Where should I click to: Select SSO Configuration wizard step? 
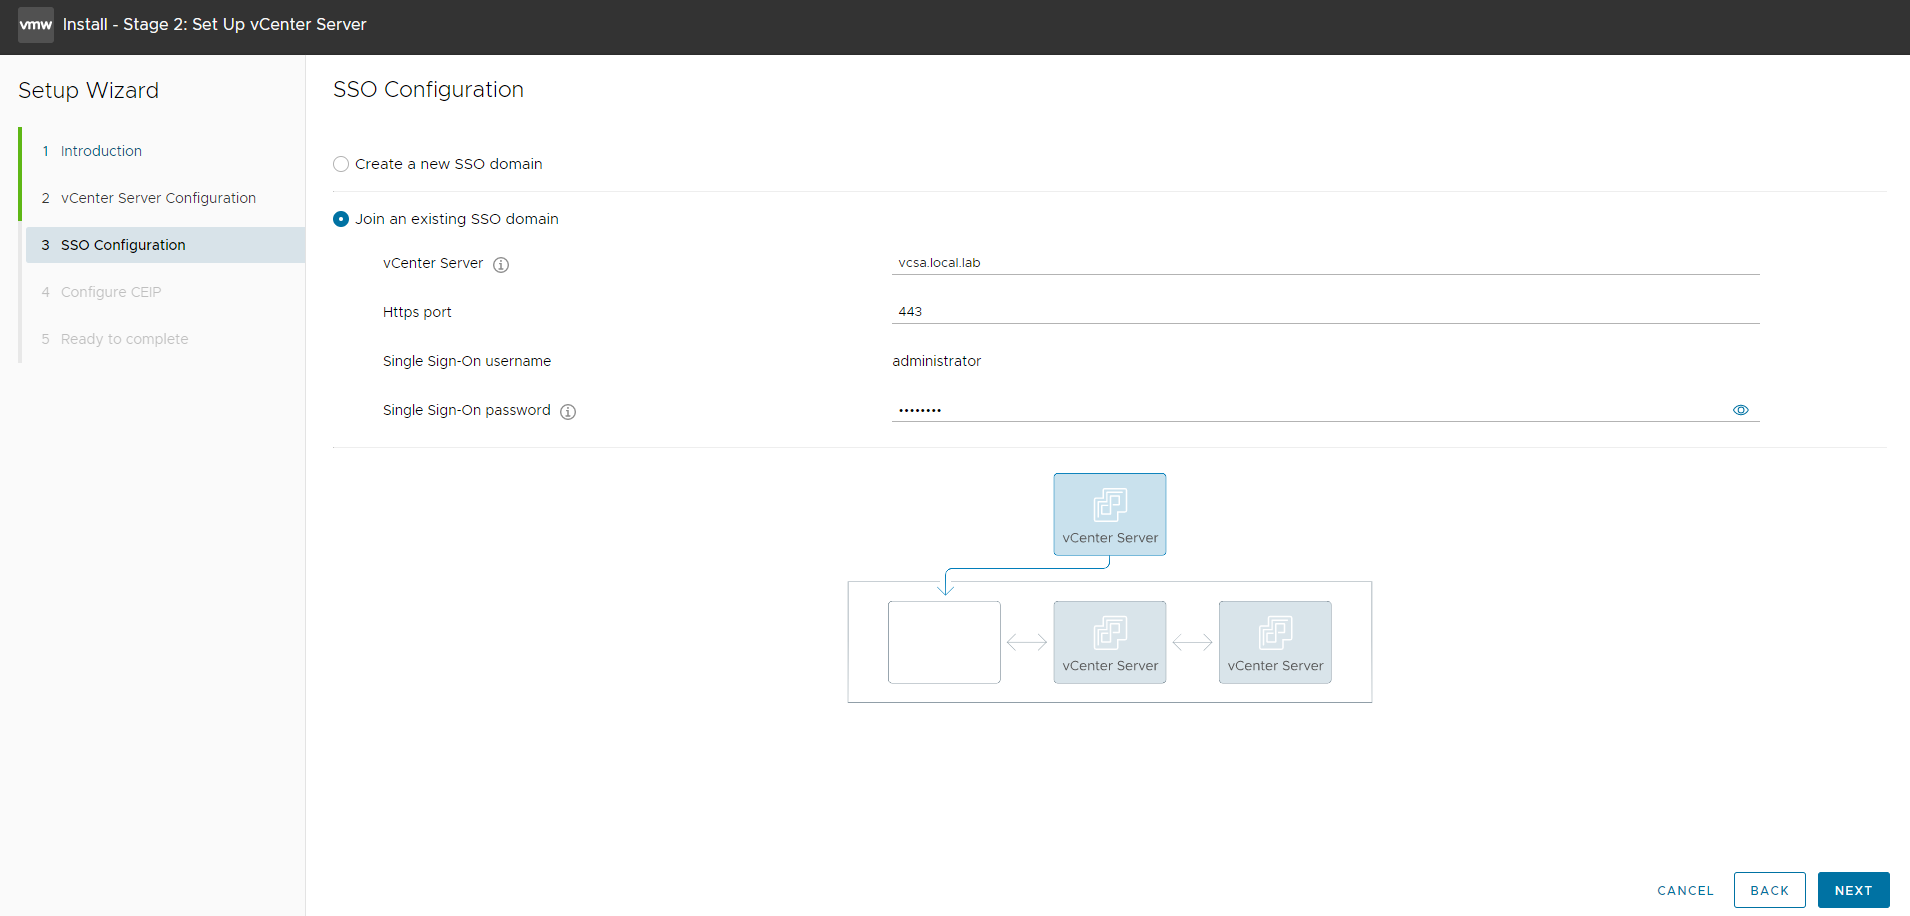coord(165,245)
